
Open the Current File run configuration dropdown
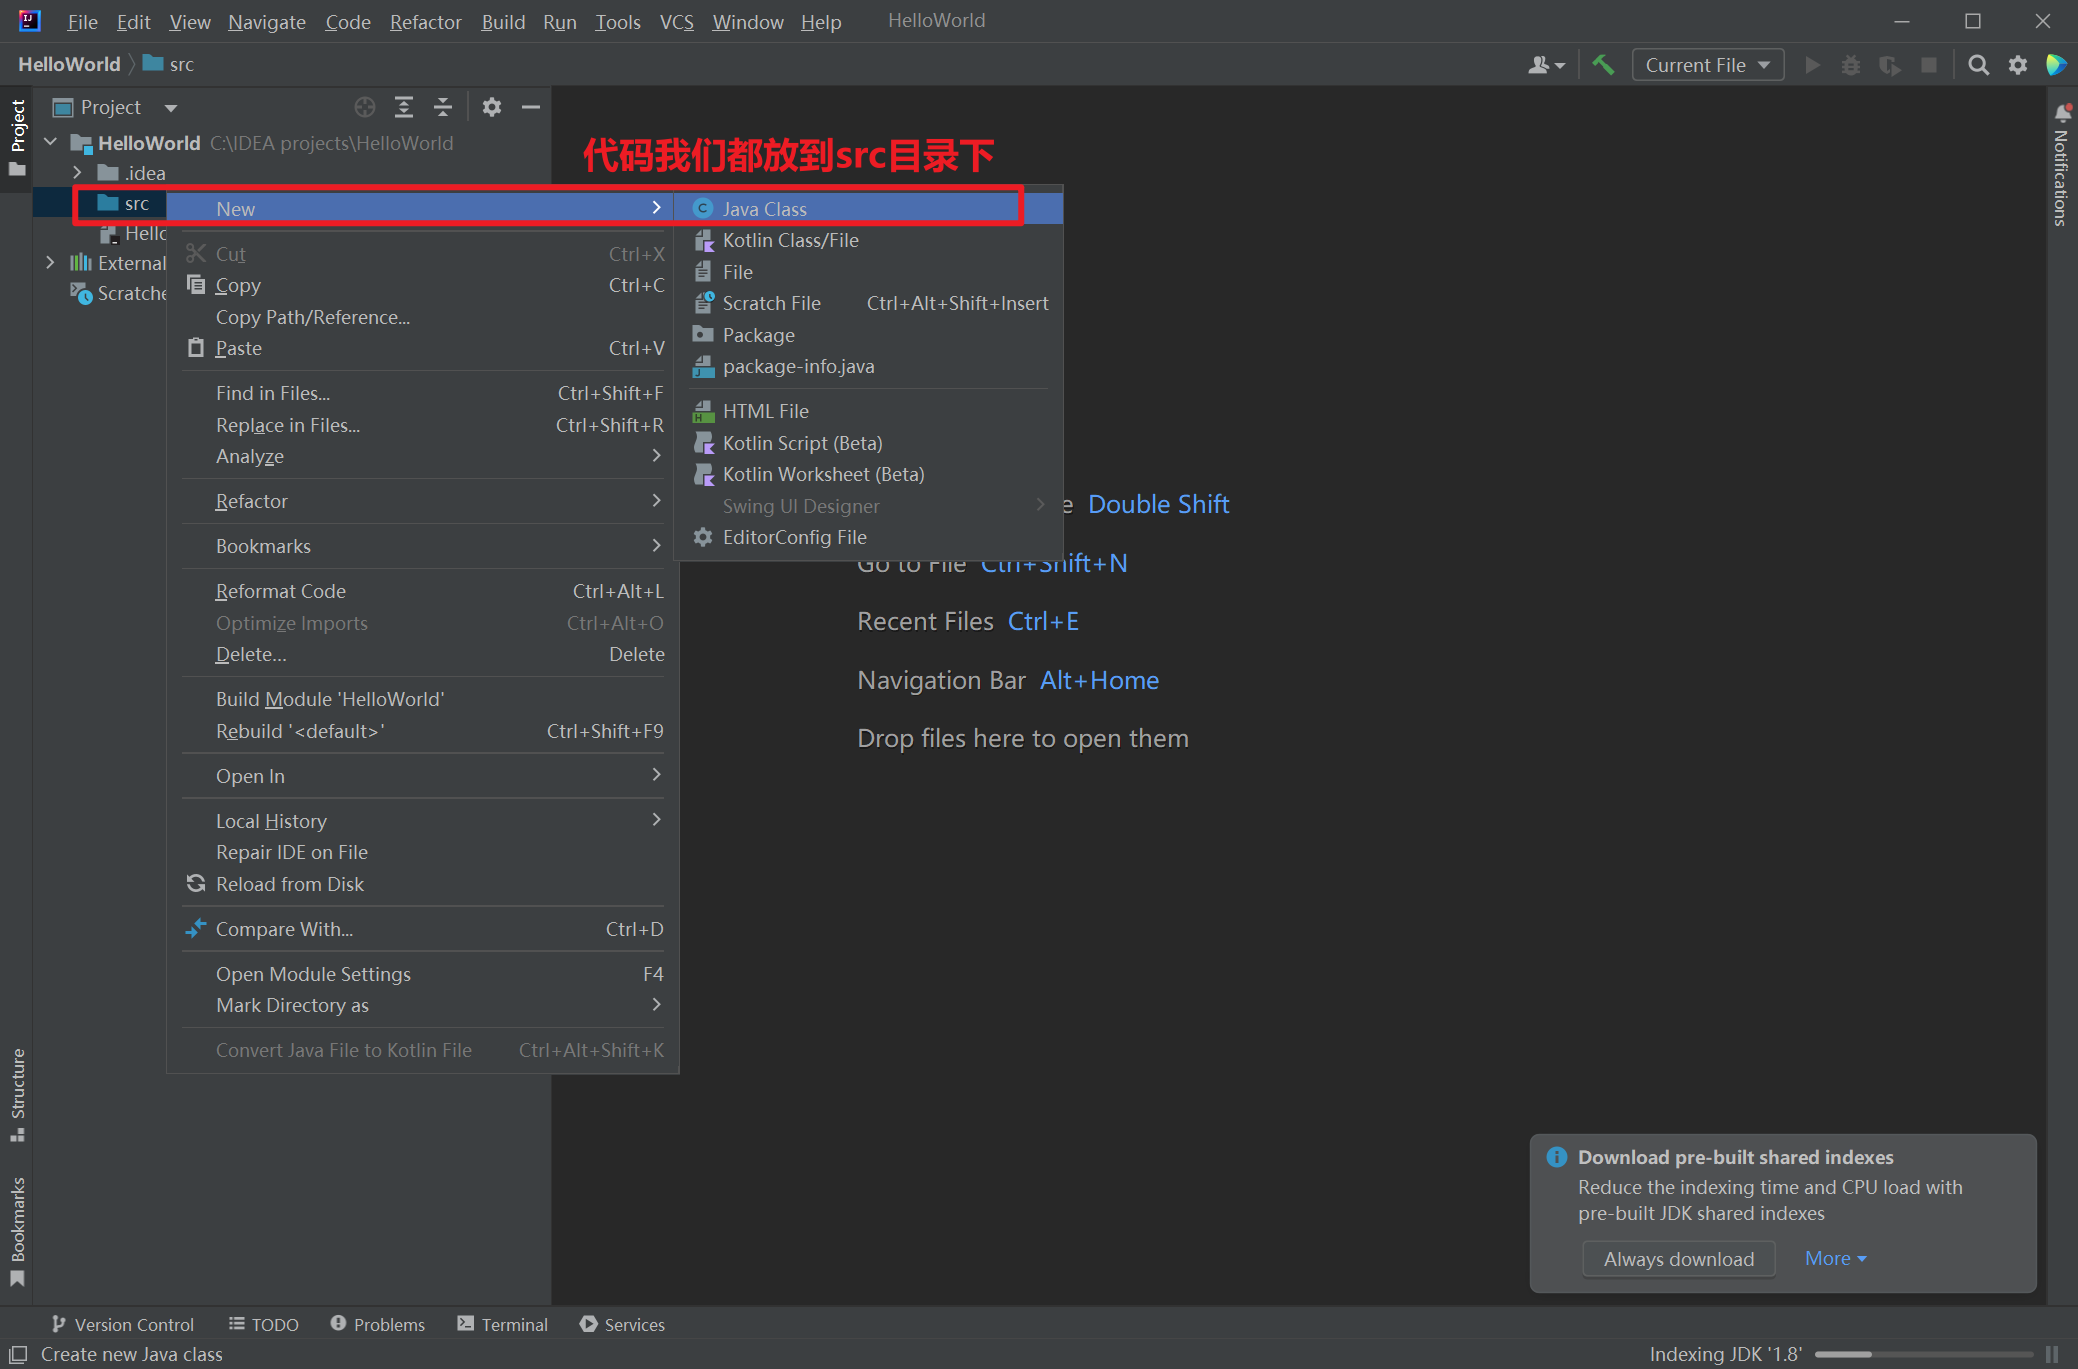pos(1707,65)
